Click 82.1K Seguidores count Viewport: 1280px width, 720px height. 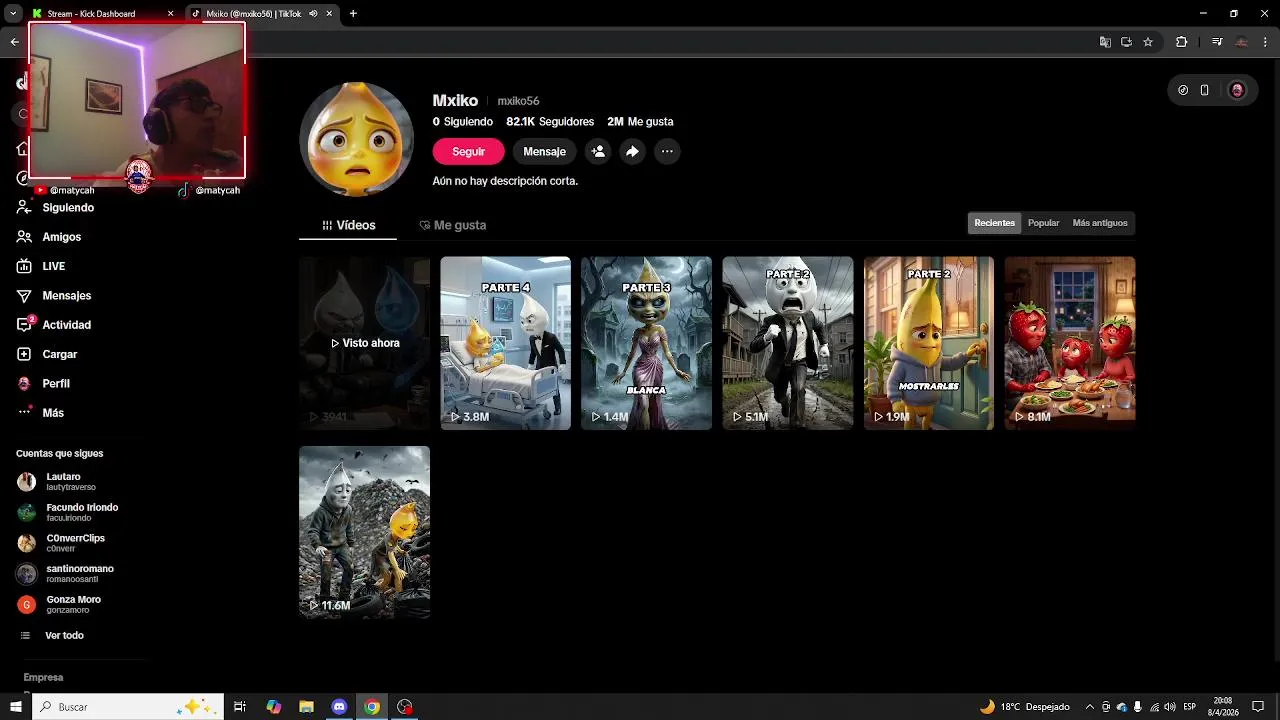coord(550,121)
